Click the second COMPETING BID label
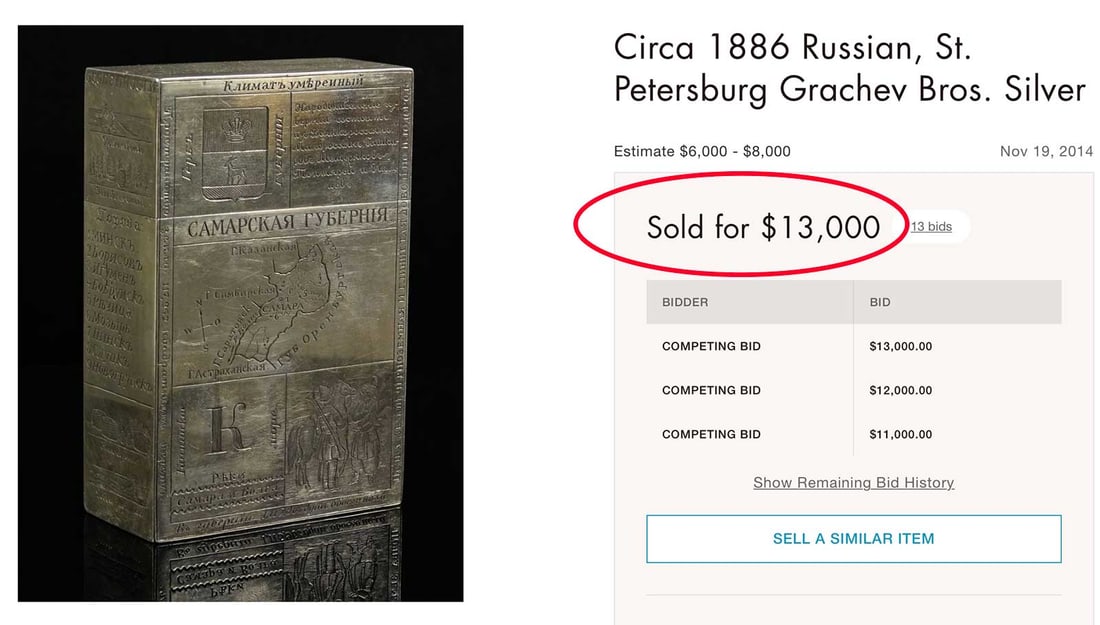Screen dimensions: 1100x625 [711, 390]
